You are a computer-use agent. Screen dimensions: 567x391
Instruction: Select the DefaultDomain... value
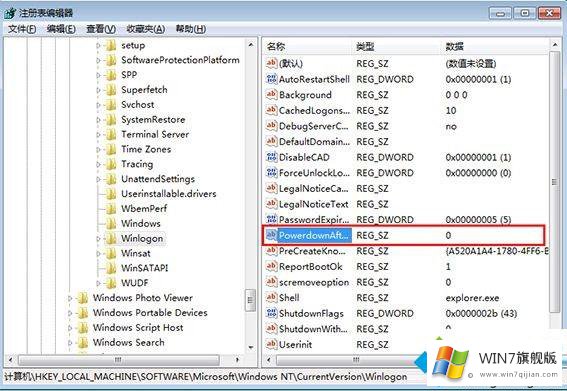click(314, 141)
